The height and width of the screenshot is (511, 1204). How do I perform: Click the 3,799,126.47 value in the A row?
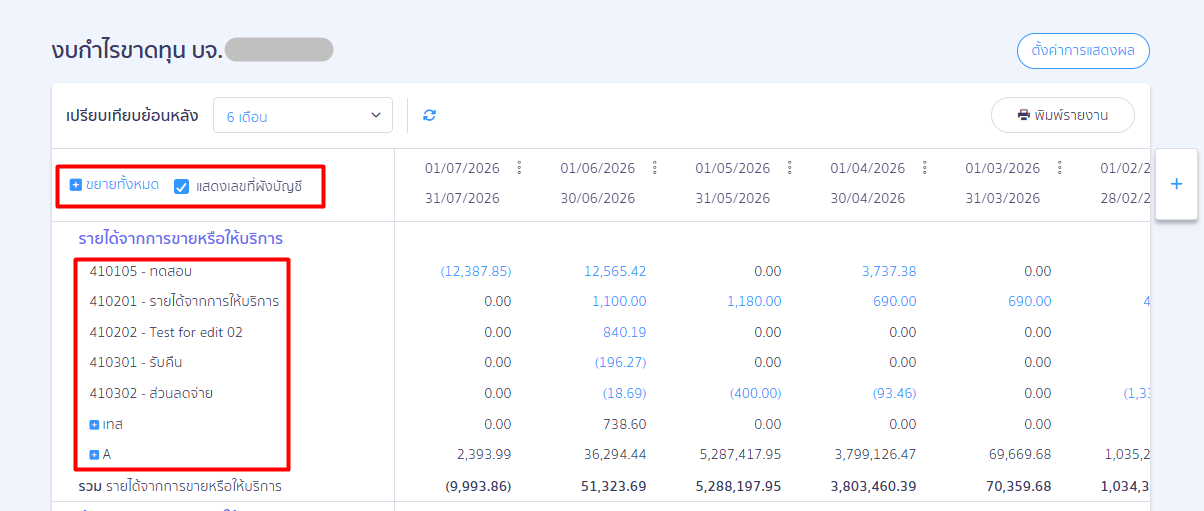[x=876, y=455]
